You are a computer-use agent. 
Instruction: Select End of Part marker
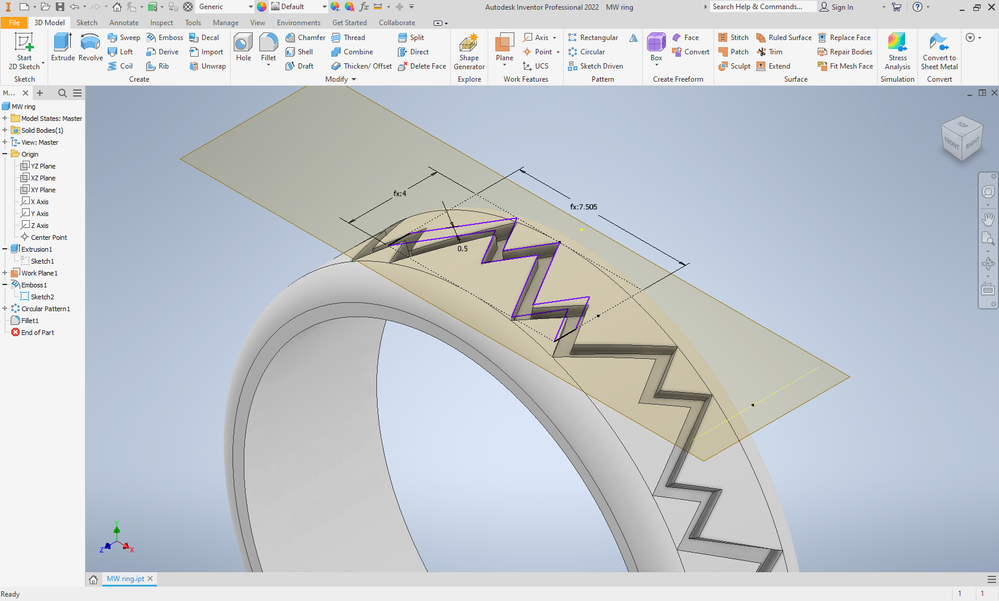32,332
